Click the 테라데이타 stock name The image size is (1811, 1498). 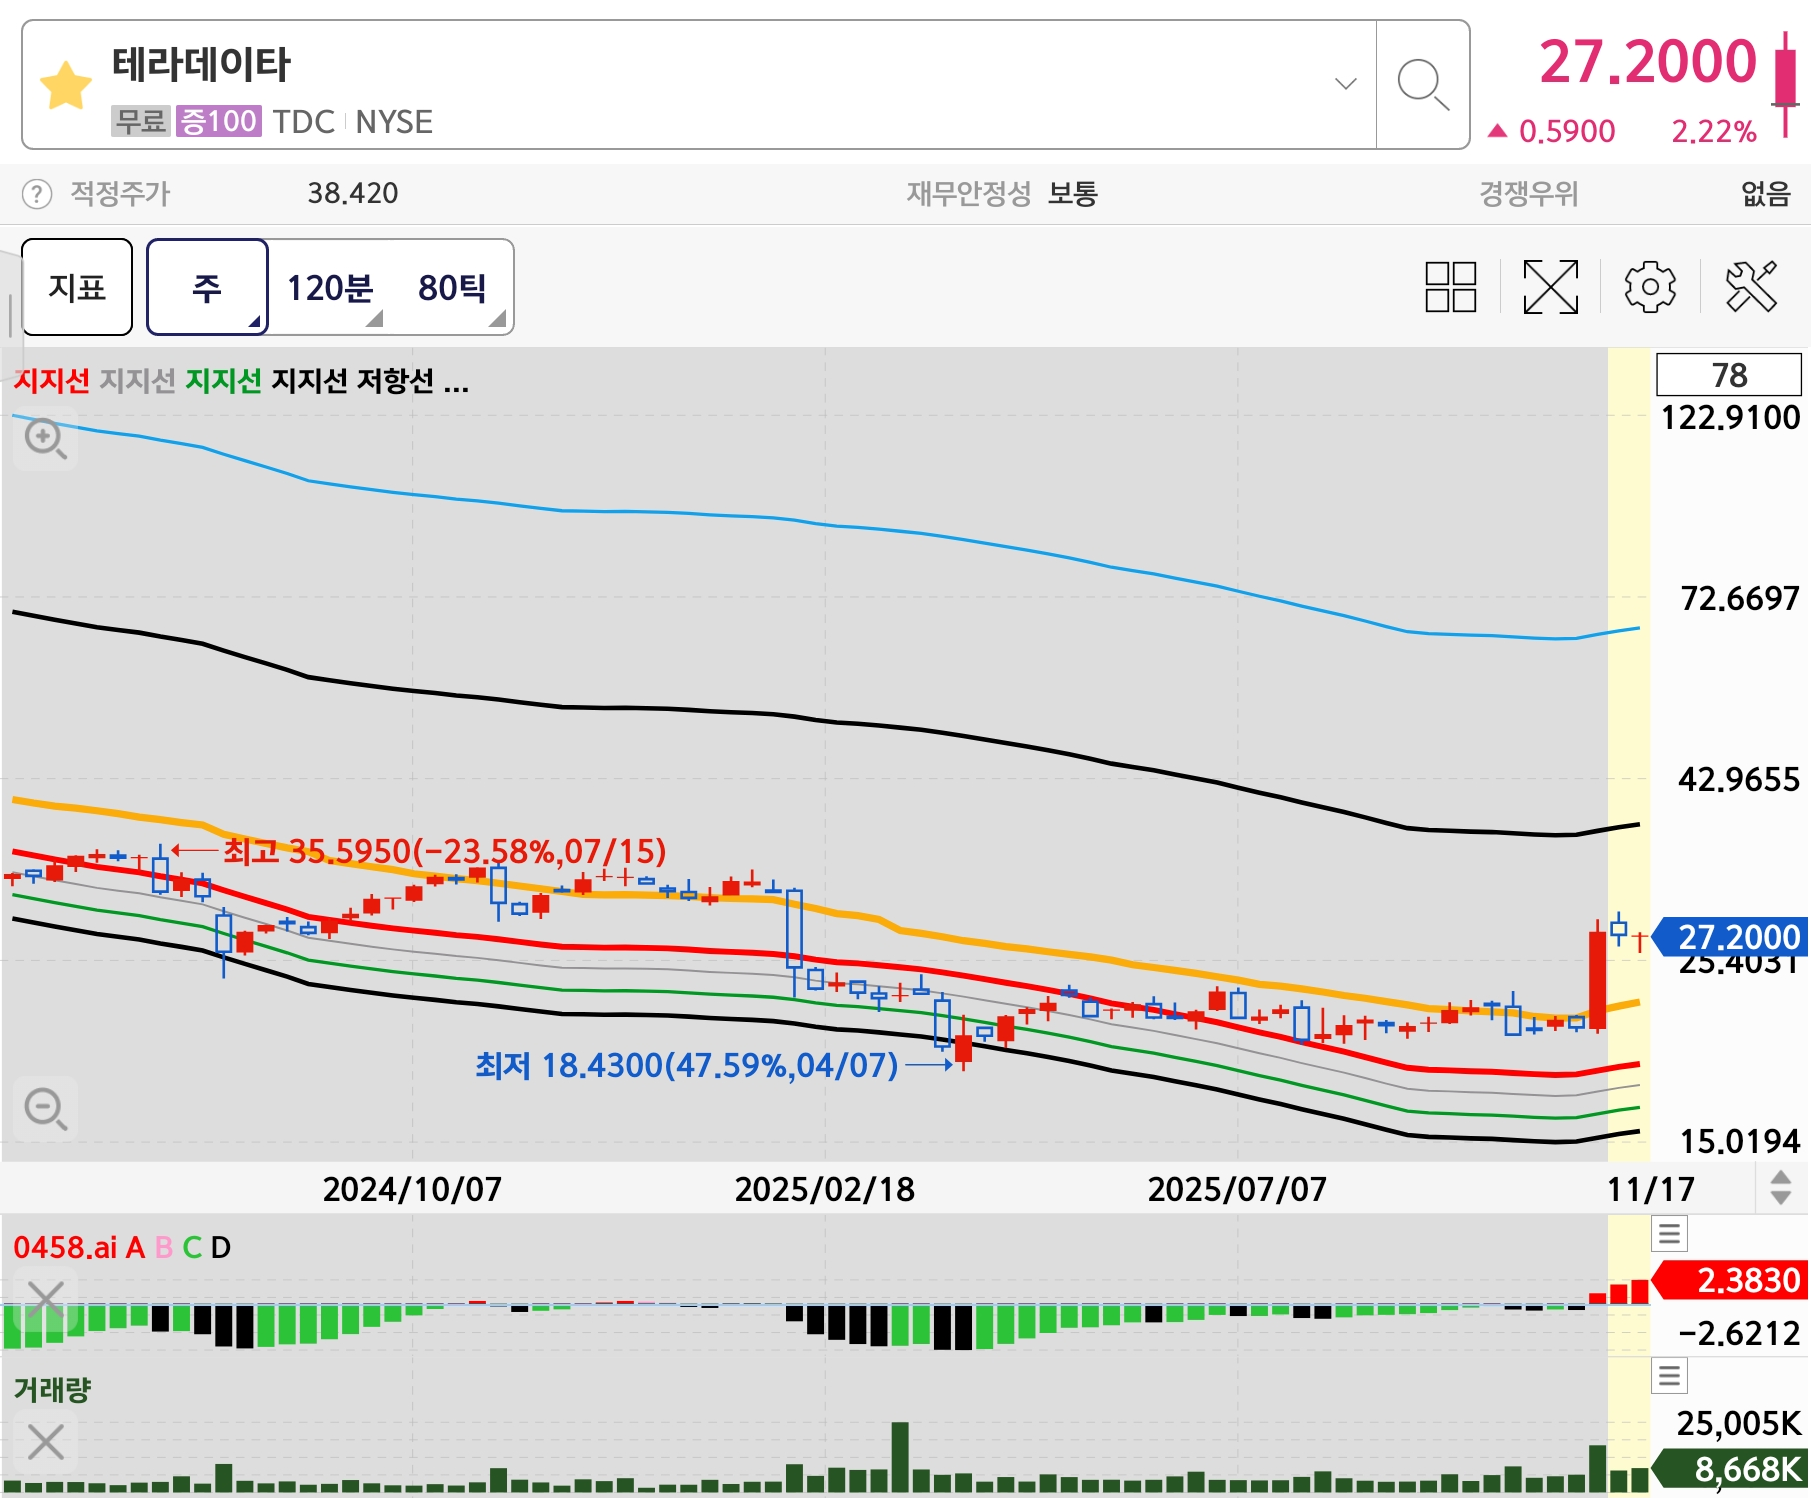[201, 65]
